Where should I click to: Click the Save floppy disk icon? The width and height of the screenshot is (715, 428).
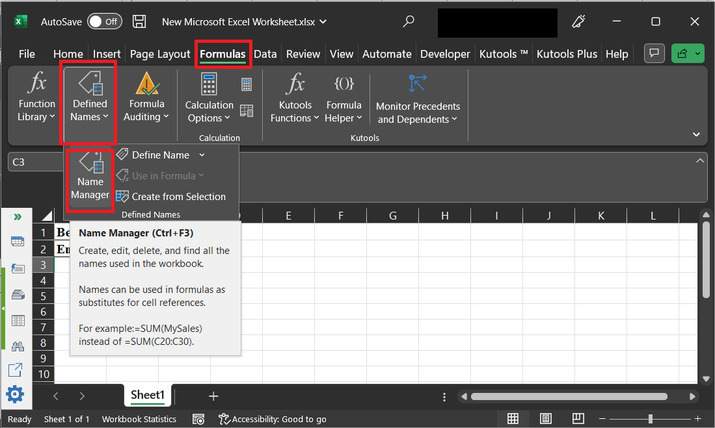pyautogui.click(x=139, y=21)
